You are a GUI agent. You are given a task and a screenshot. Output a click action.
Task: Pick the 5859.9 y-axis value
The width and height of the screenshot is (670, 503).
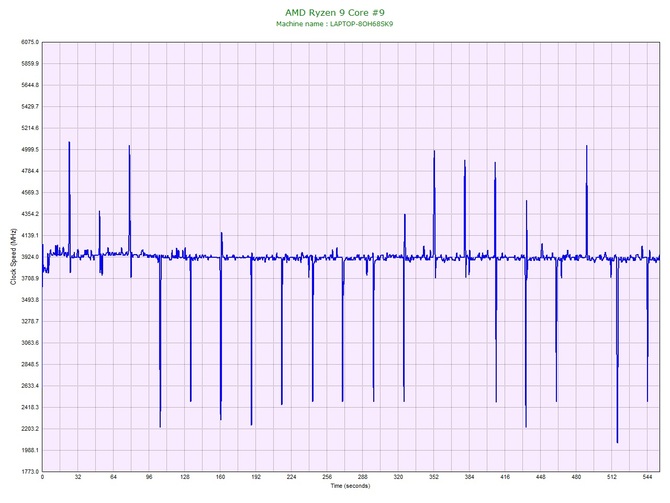click(30, 64)
